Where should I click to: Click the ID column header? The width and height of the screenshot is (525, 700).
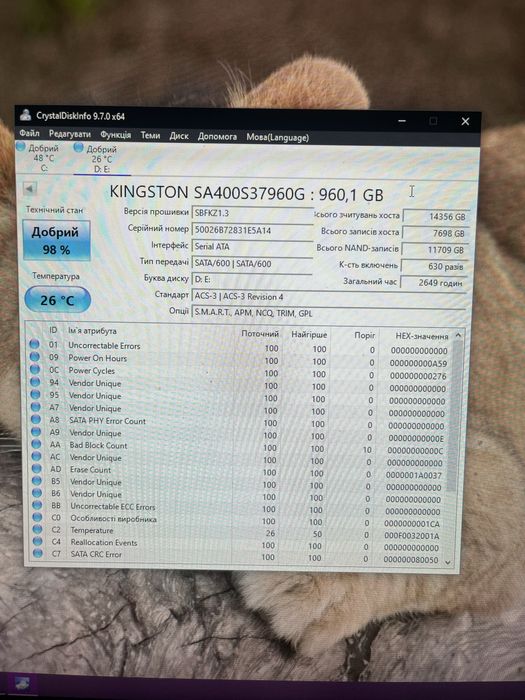point(53,330)
